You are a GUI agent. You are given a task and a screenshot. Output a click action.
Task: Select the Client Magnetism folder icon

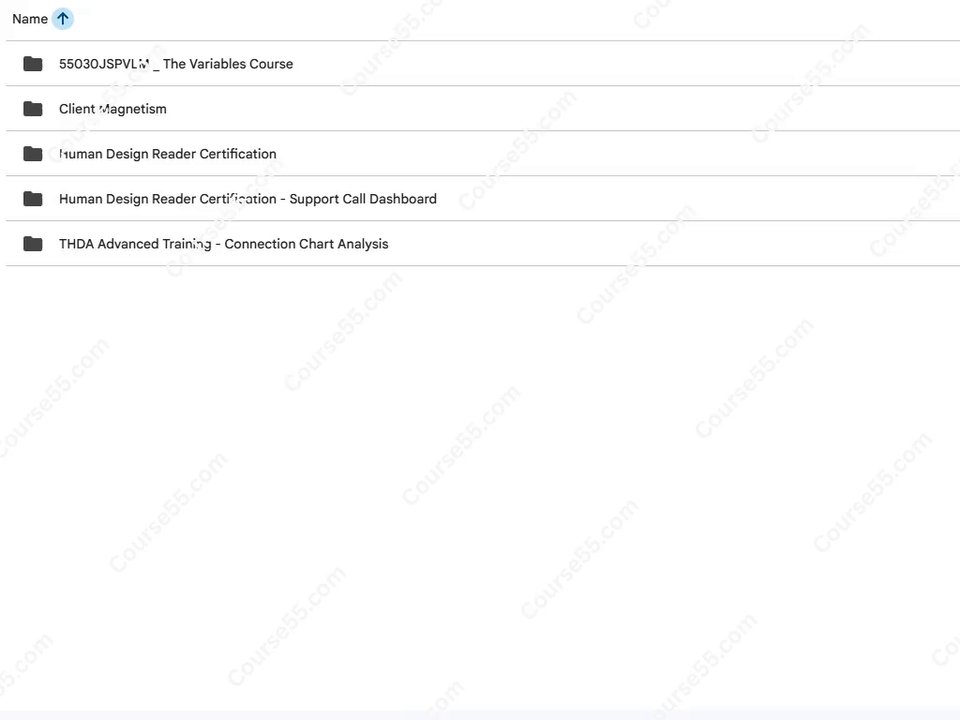[x=32, y=109]
